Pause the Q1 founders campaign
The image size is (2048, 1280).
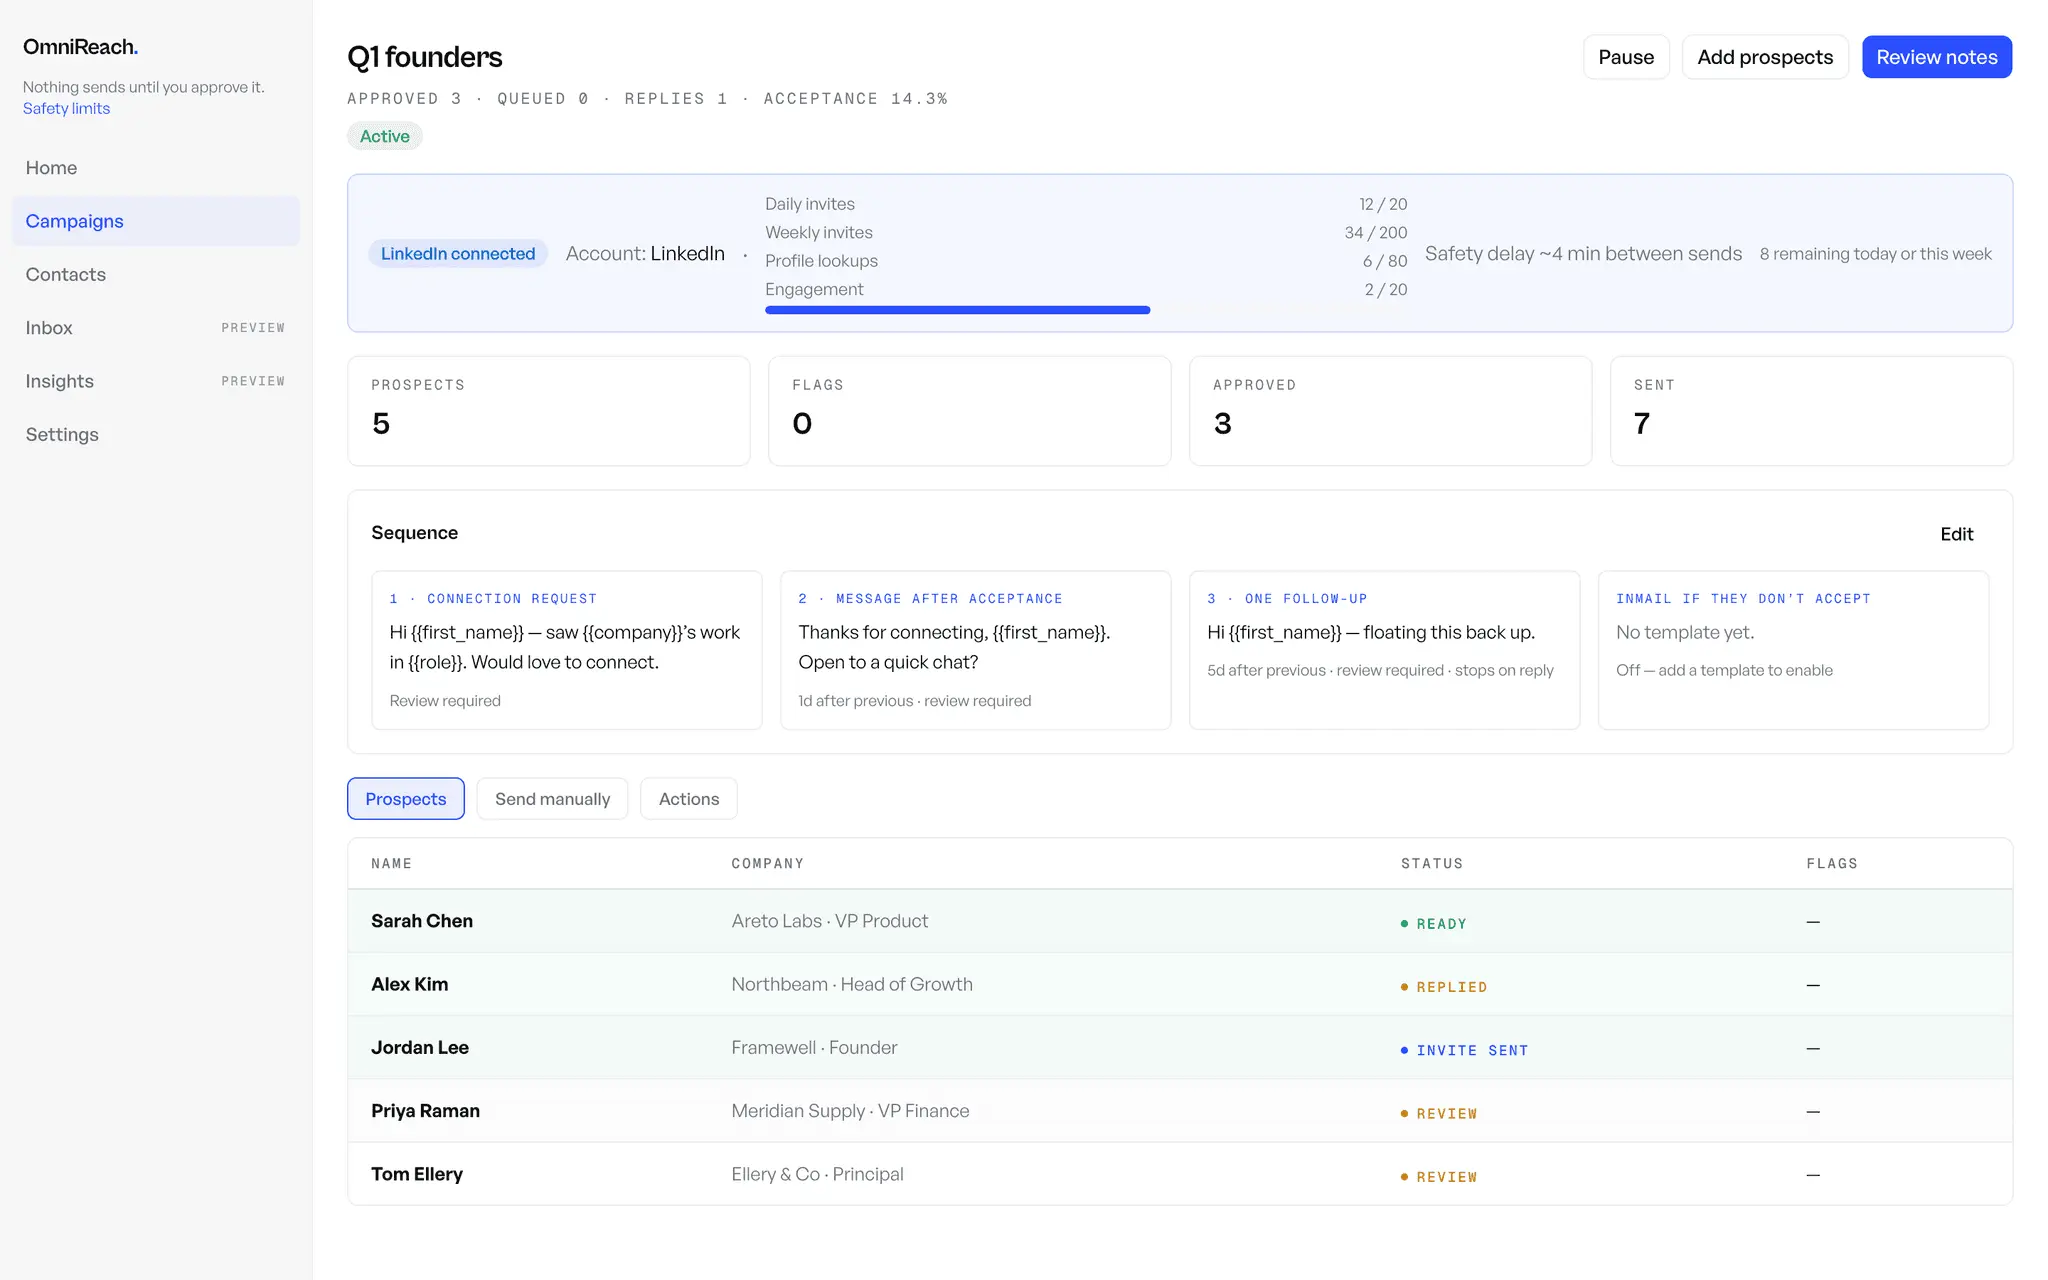(x=1626, y=57)
